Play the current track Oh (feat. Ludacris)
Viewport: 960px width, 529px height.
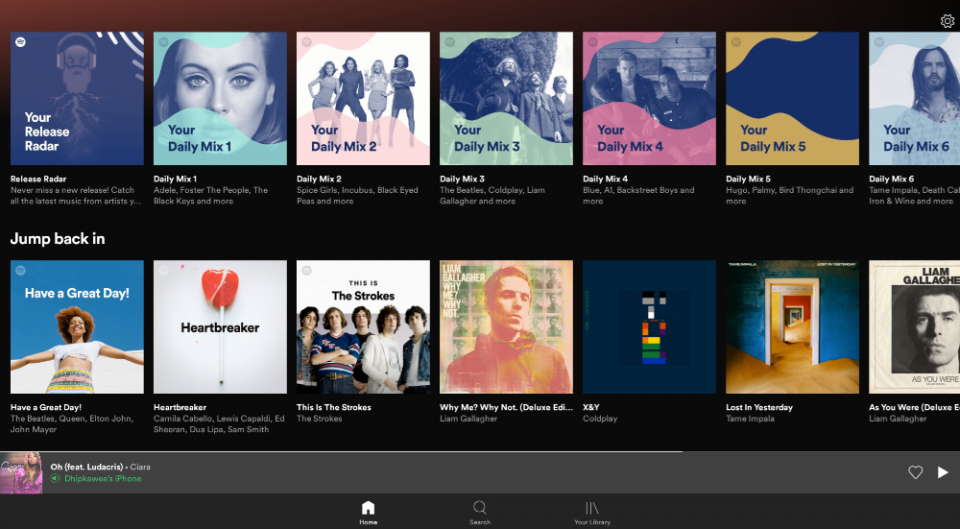(943, 472)
